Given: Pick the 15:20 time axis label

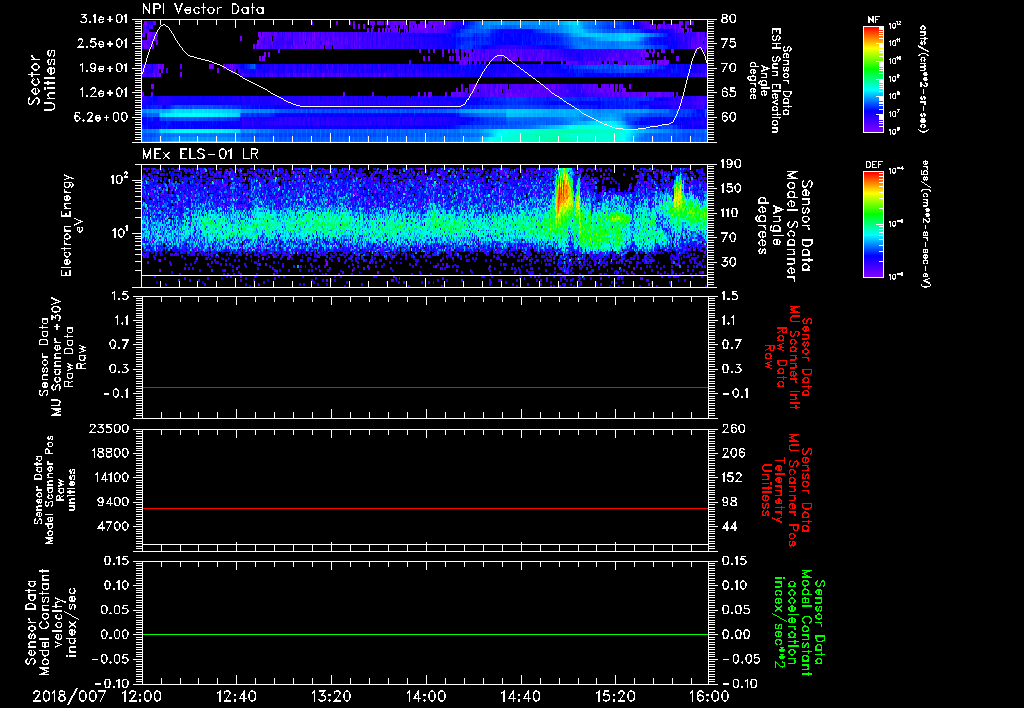Looking at the screenshot, I should 616,695.
